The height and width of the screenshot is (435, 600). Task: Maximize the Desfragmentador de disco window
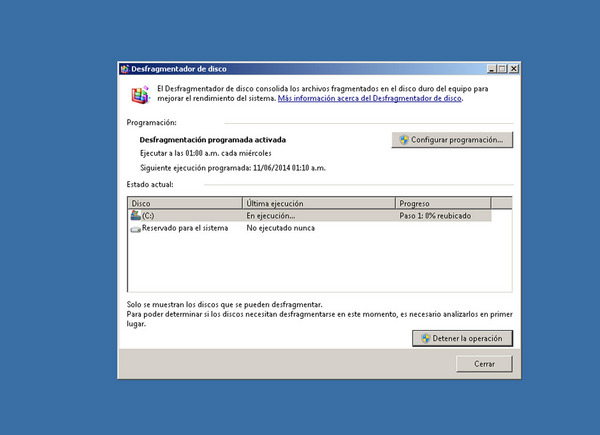503,69
